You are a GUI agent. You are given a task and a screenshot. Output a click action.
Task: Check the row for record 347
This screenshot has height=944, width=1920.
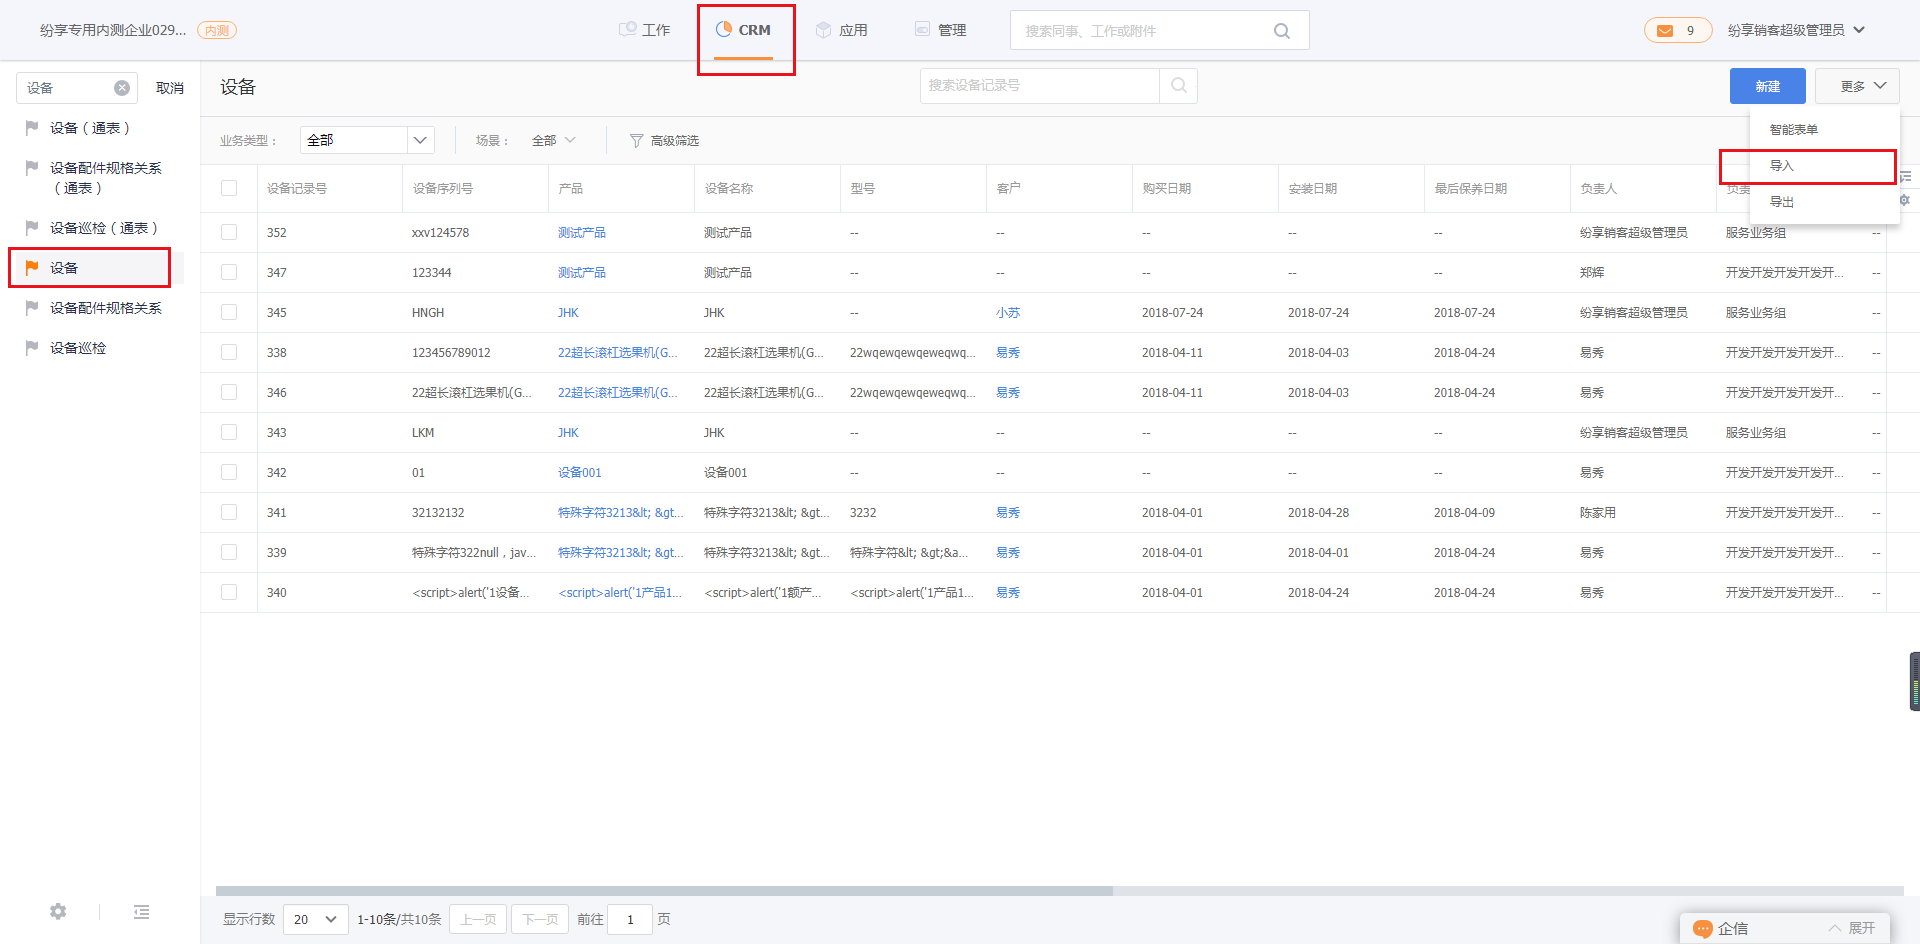point(229,272)
